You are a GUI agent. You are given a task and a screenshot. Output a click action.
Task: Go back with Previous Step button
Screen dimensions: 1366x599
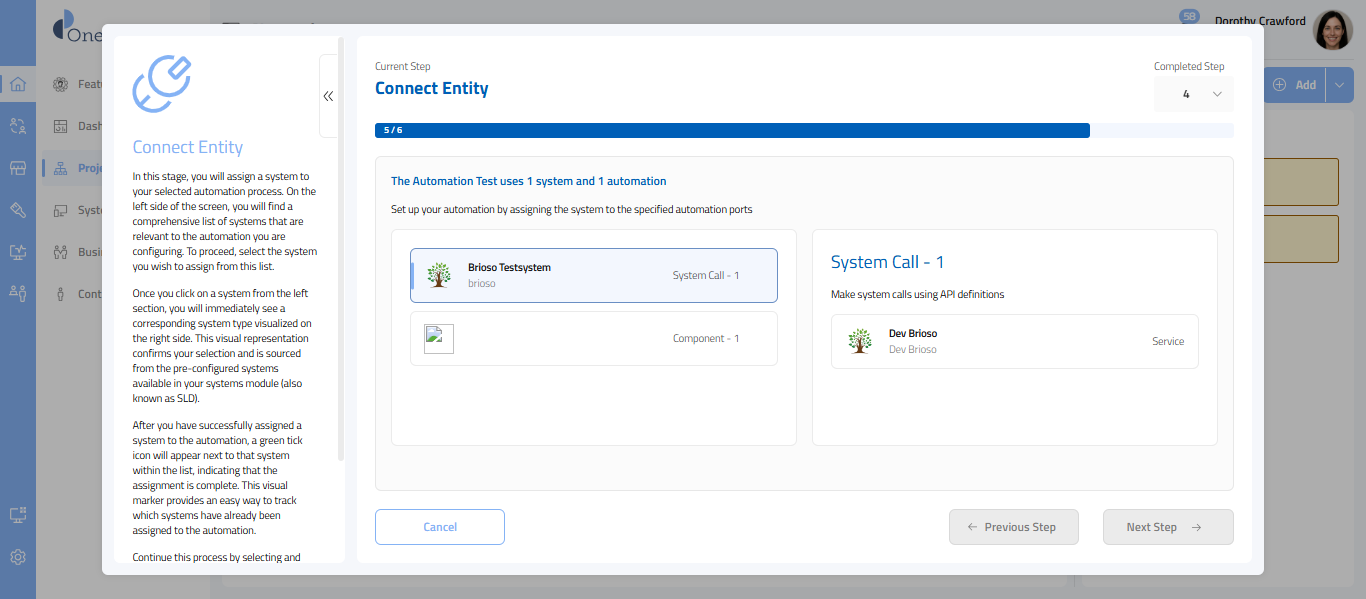[1013, 527]
